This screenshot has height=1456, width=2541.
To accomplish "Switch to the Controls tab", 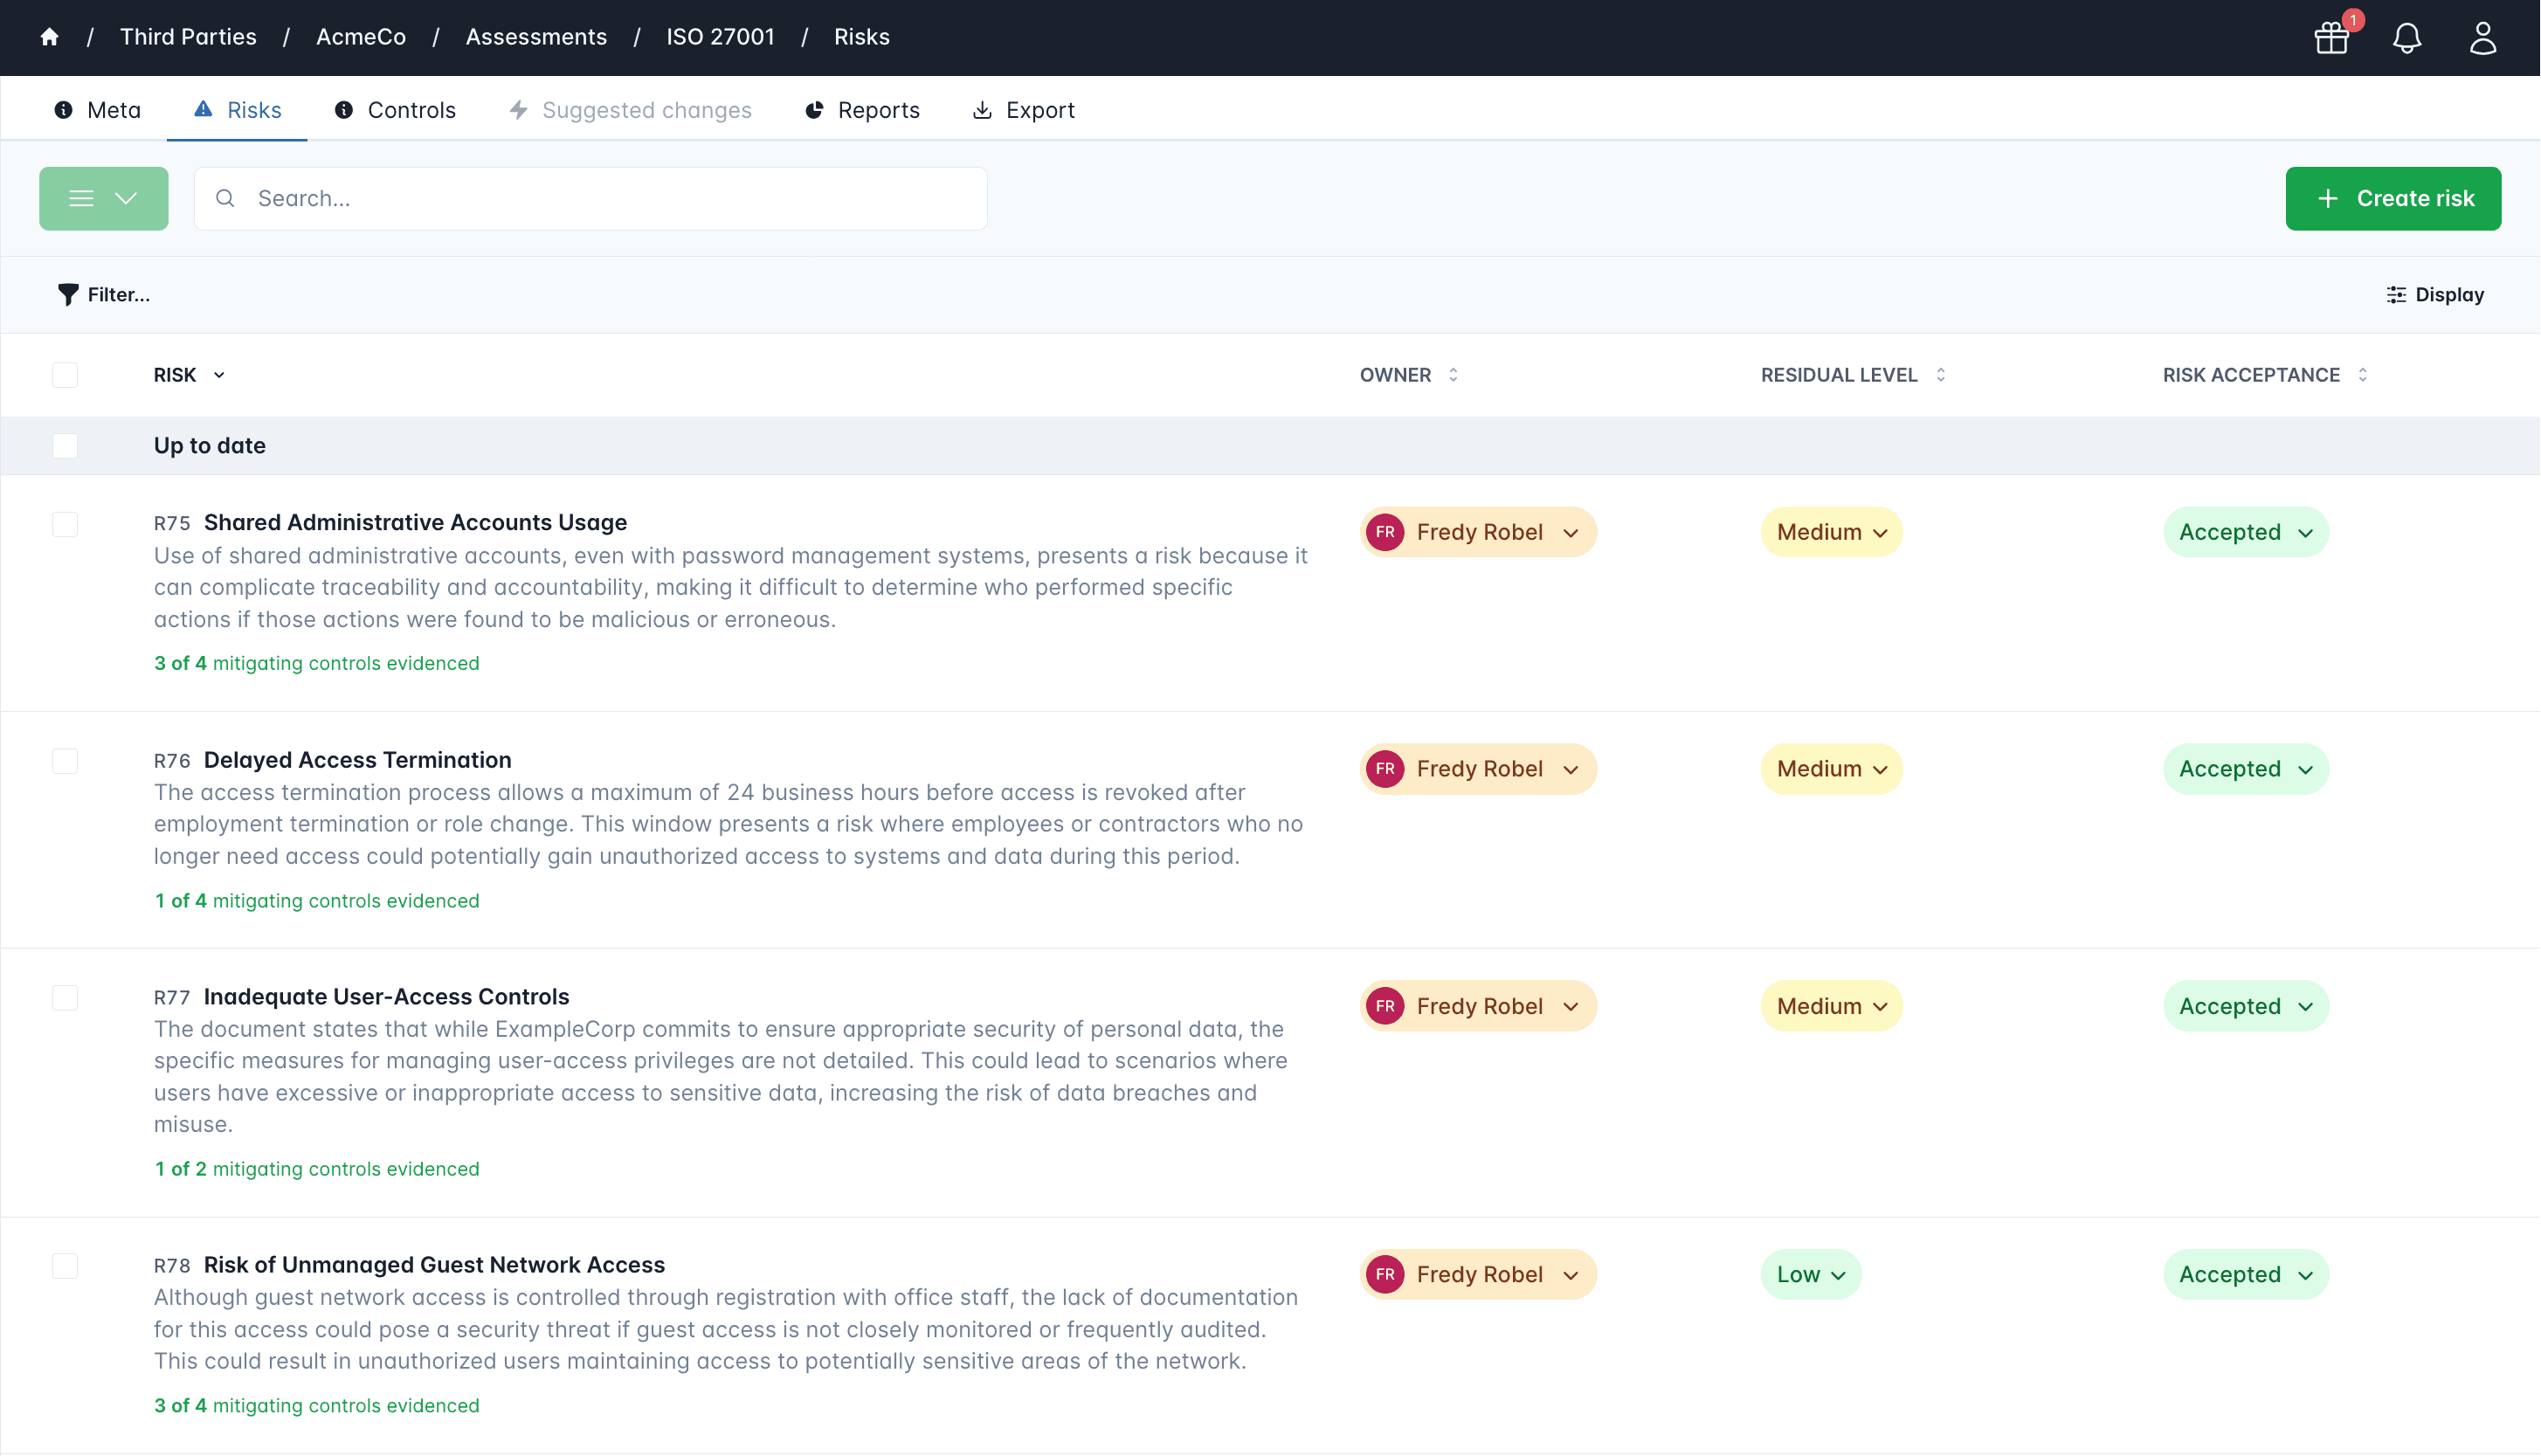I will [394, 110].
